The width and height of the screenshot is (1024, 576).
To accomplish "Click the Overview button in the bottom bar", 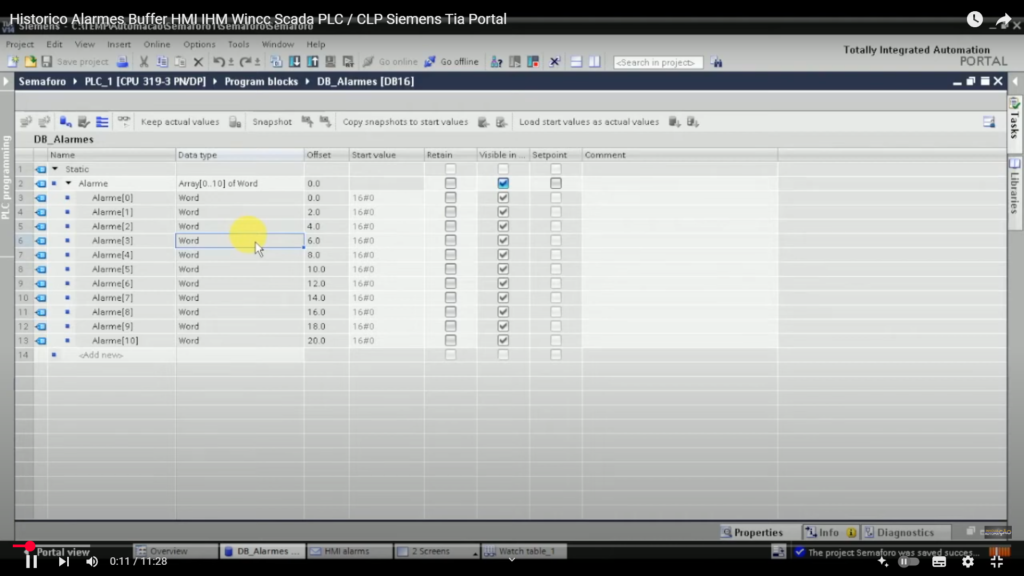I will coord(175,551).
